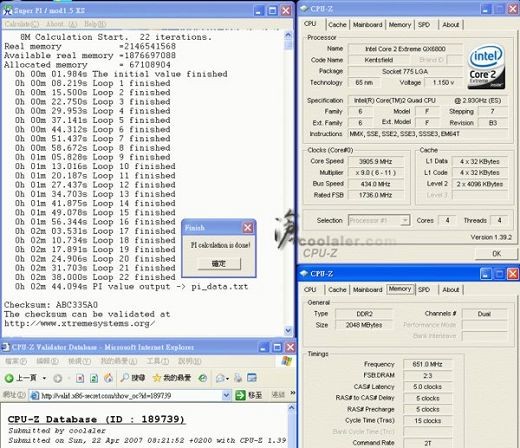
Task: Open the Help(H) menu in Super PI
Action: [95, 24]
